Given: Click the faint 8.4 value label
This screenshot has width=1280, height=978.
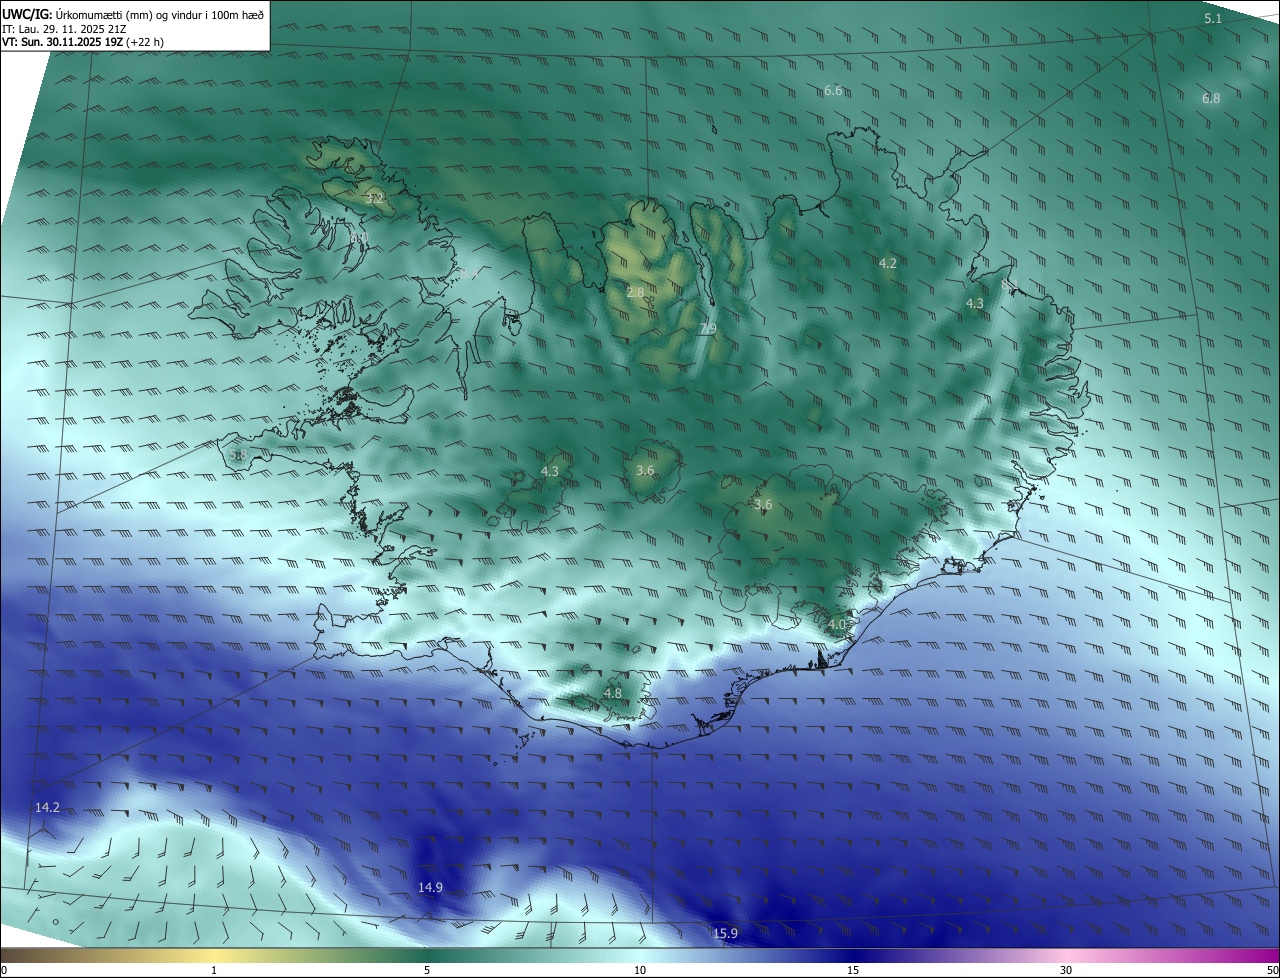Looking at the screenshot, I should (468, 272).
